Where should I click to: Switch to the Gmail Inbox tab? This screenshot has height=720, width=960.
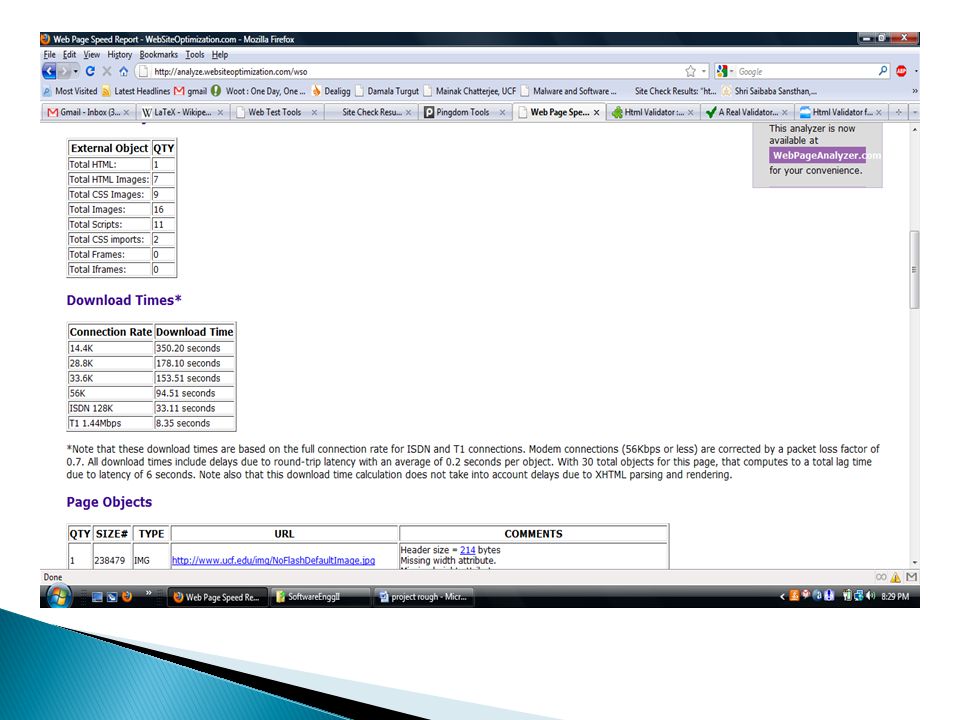88,112
